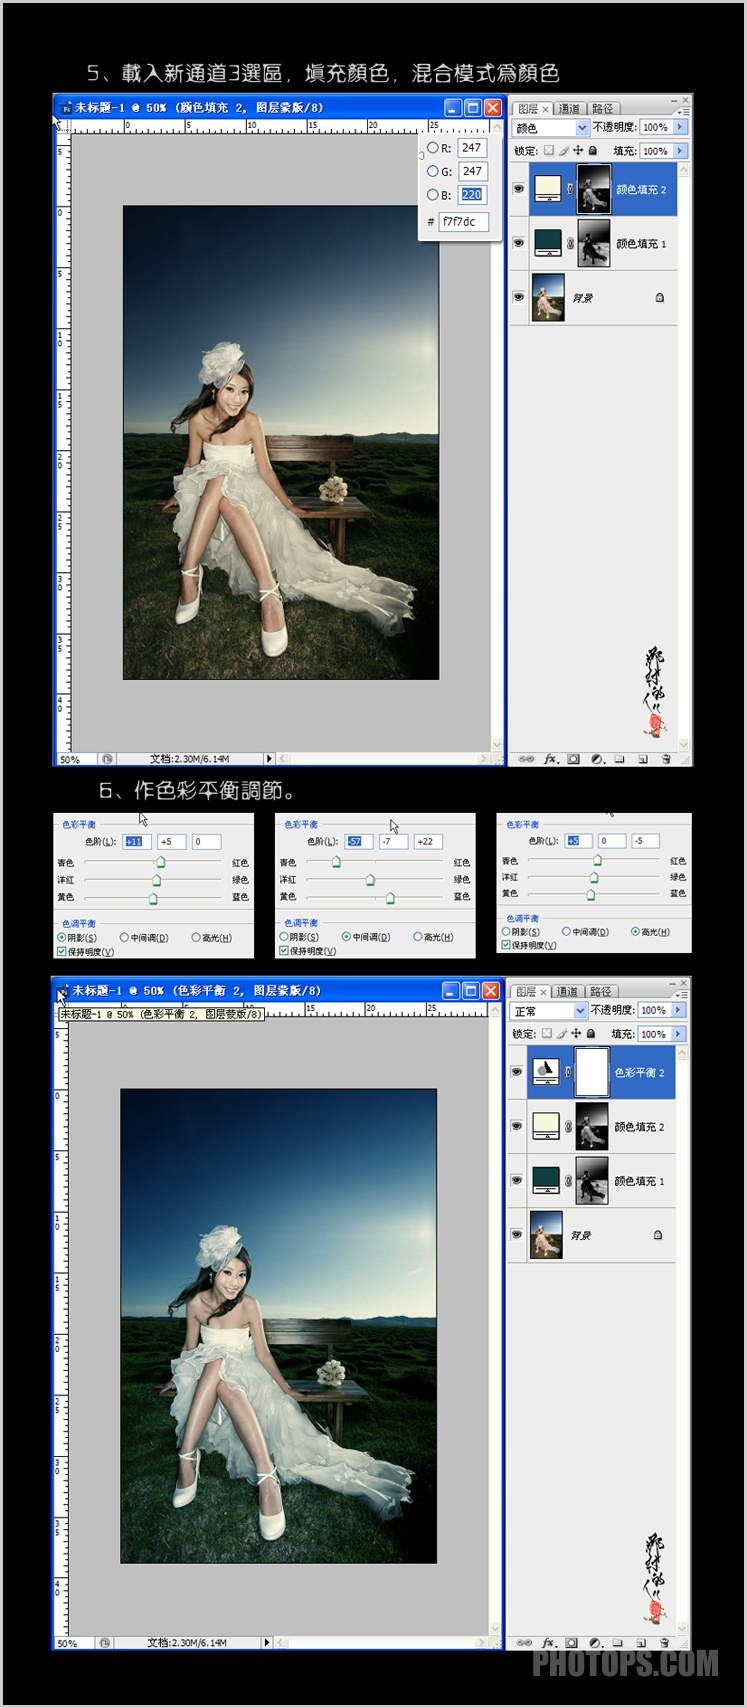Click lock all padlock in step 6 panel
Image resolution: width=747 pixels, height=1708 pixels.
tap(591, 1034)
